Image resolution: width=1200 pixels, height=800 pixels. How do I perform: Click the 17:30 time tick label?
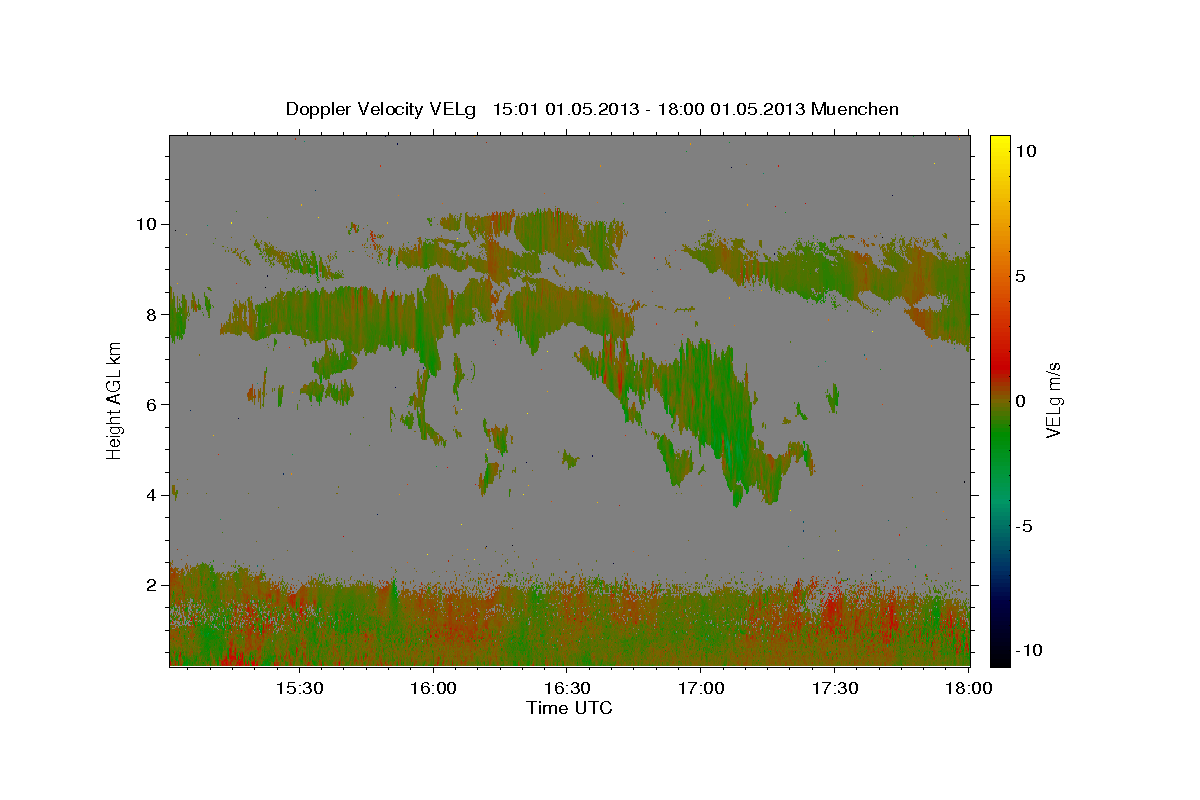pyautogui.click(x=834, y=688)
